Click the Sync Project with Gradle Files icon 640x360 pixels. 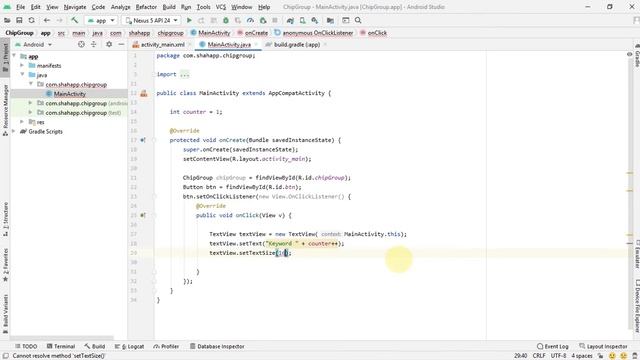[x=290, y=20]
